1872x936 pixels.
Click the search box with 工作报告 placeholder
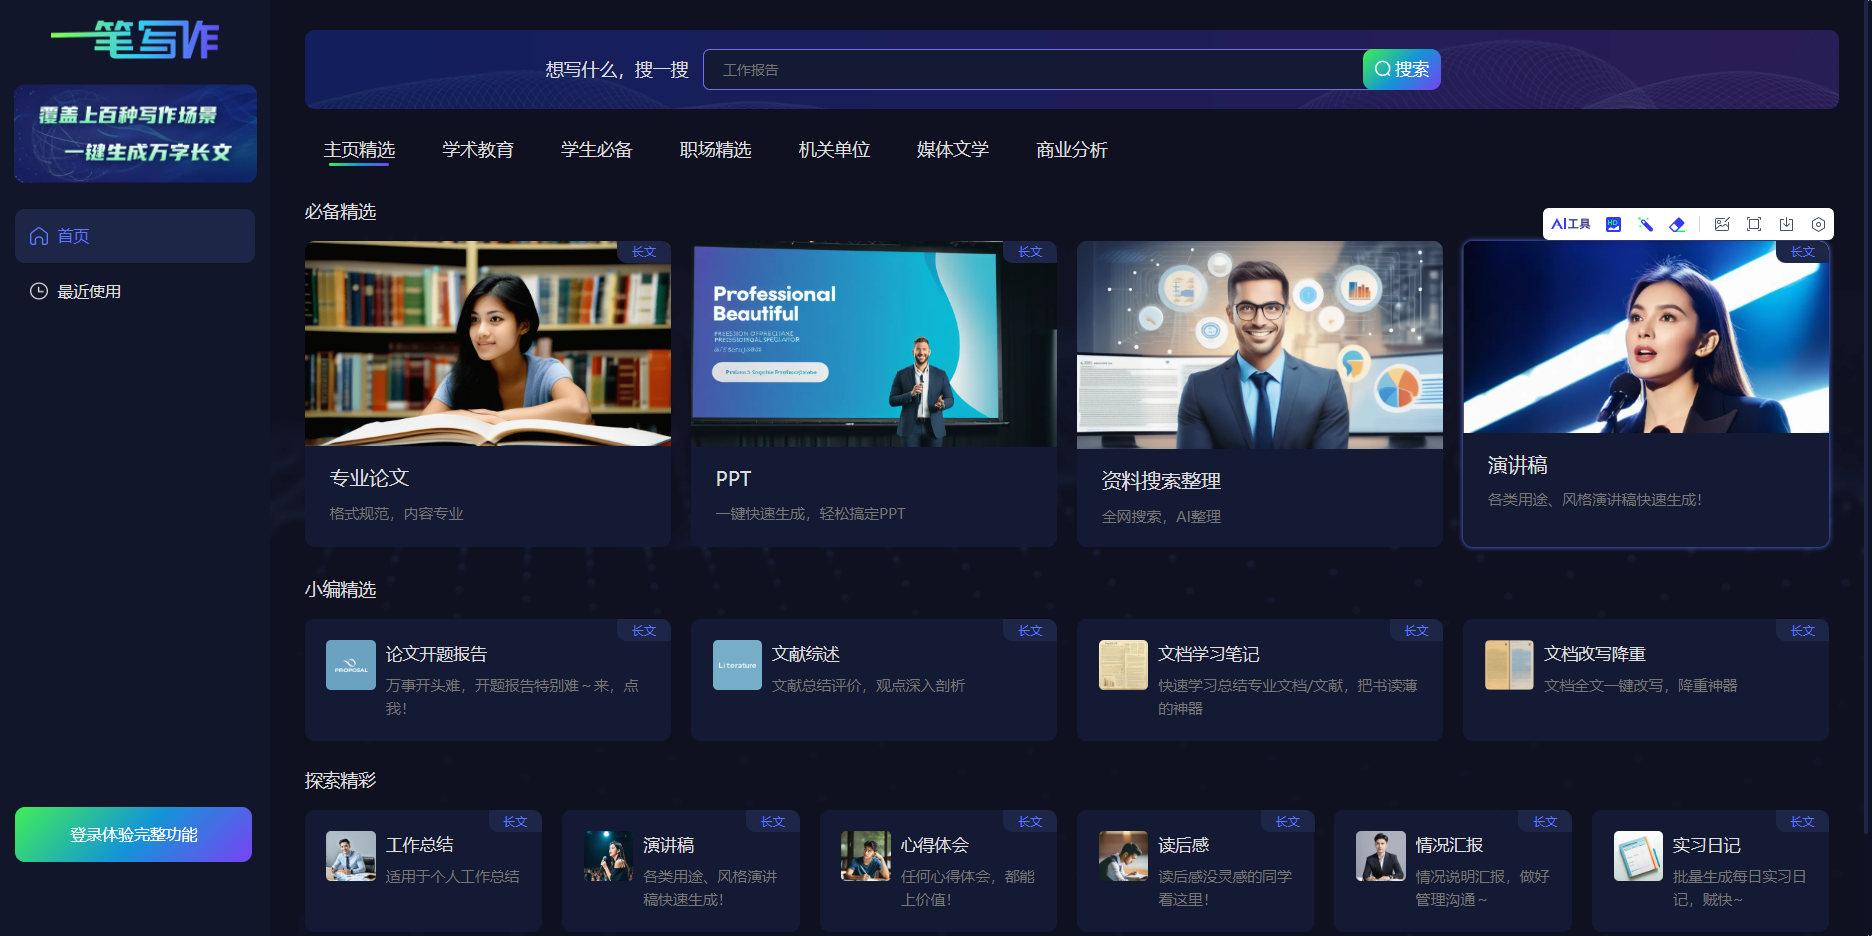pyautogui.click(x=1033, y=69)
